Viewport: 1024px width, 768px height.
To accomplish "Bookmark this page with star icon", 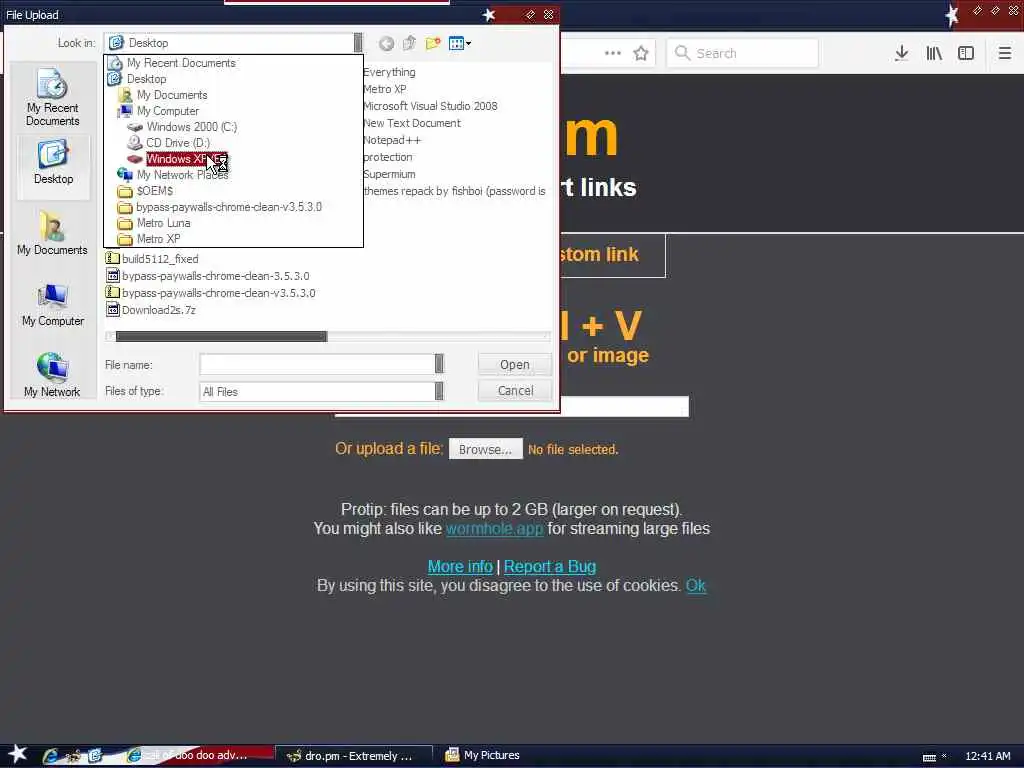I will pyautogui.click(x=641, y=53).
